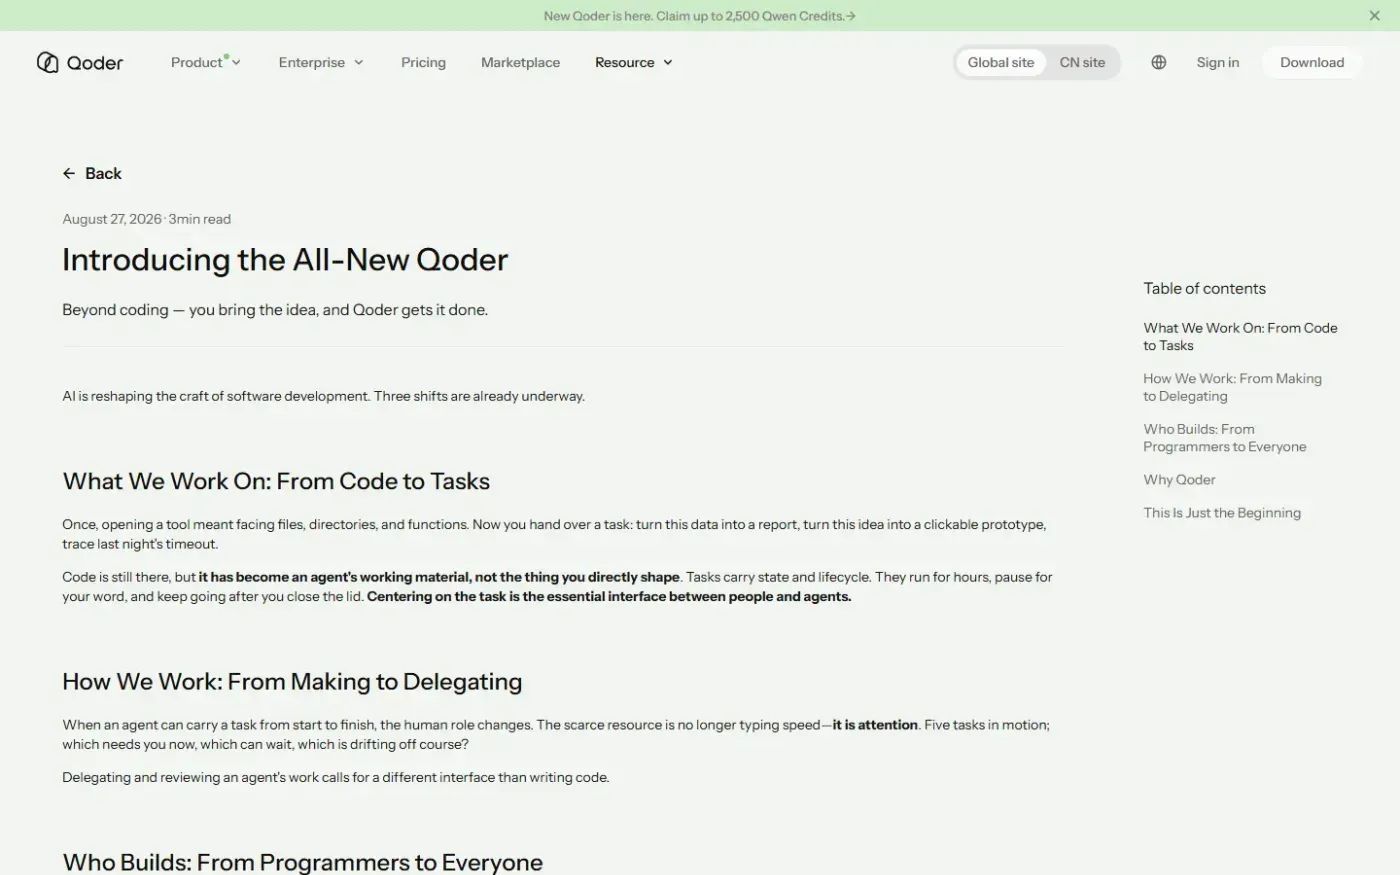This screenshot has height=875, width=1400.
Task: Click the Qoder logo icon
Action: [x=47, y=62]
